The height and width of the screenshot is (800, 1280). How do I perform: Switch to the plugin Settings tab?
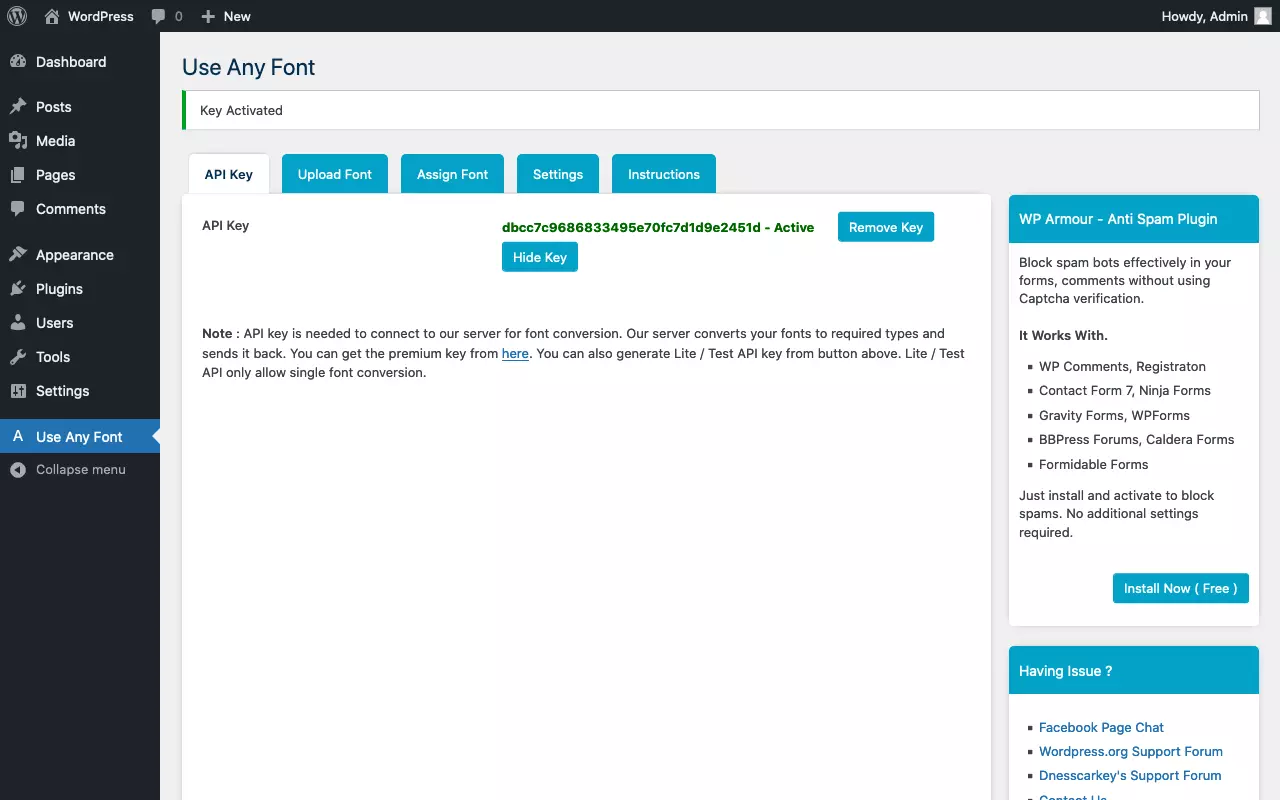[558, 174]
